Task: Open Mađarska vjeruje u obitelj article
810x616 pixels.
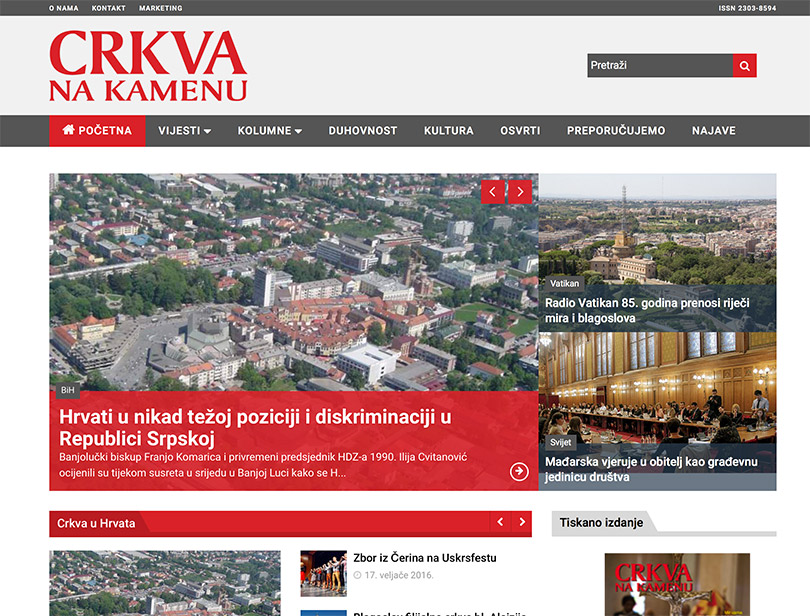Action: pos(651,469)
